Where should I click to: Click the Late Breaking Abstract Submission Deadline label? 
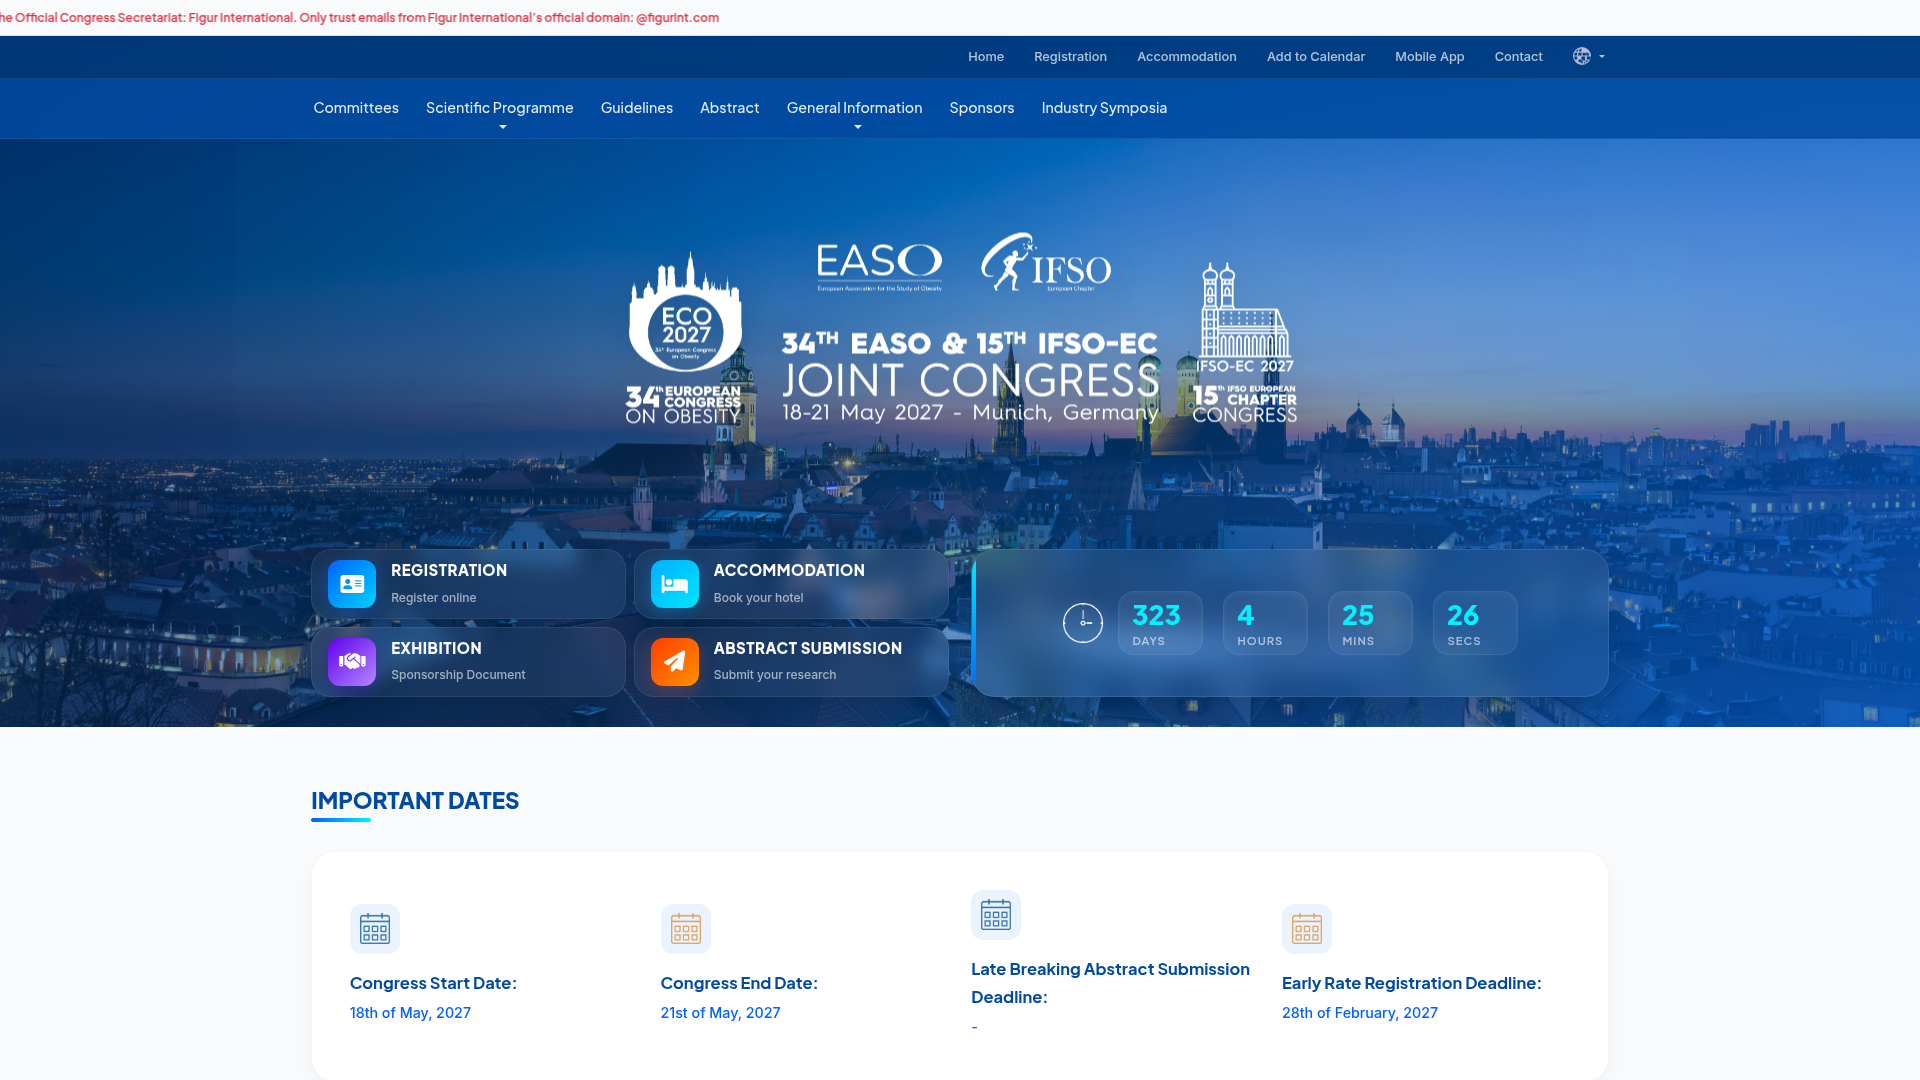click(x=1111, y=983)
